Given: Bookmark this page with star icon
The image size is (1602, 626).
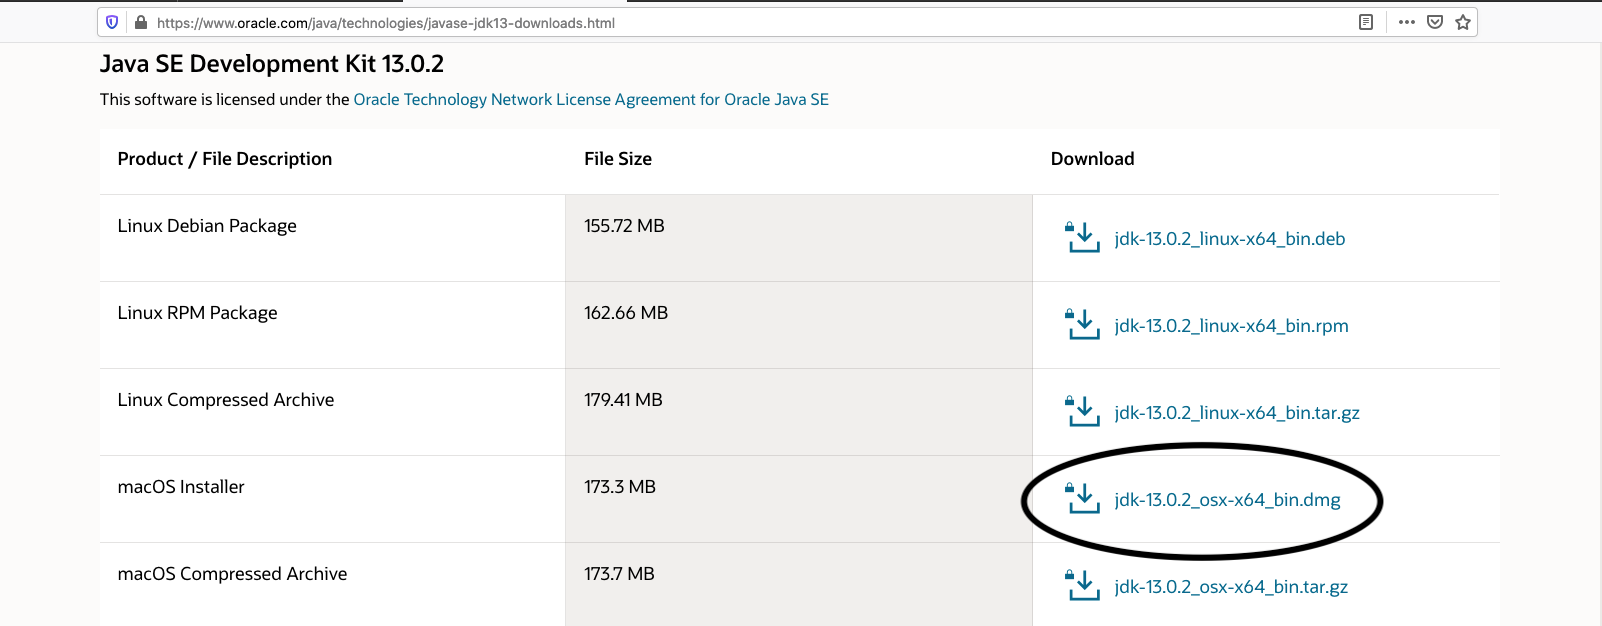Looking at the screenshot, I should click(x=1463, y=22).
